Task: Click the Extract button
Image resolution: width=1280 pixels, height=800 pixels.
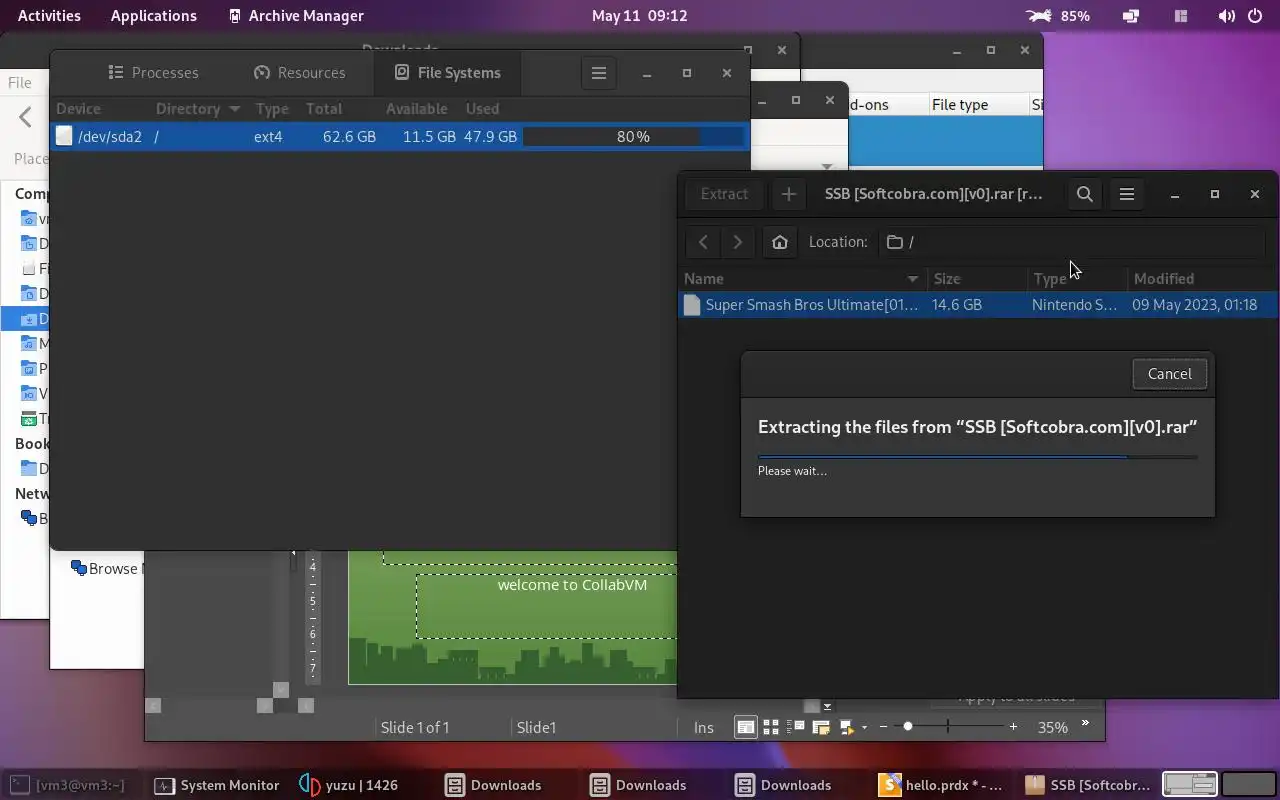Action: coord(724,194)
